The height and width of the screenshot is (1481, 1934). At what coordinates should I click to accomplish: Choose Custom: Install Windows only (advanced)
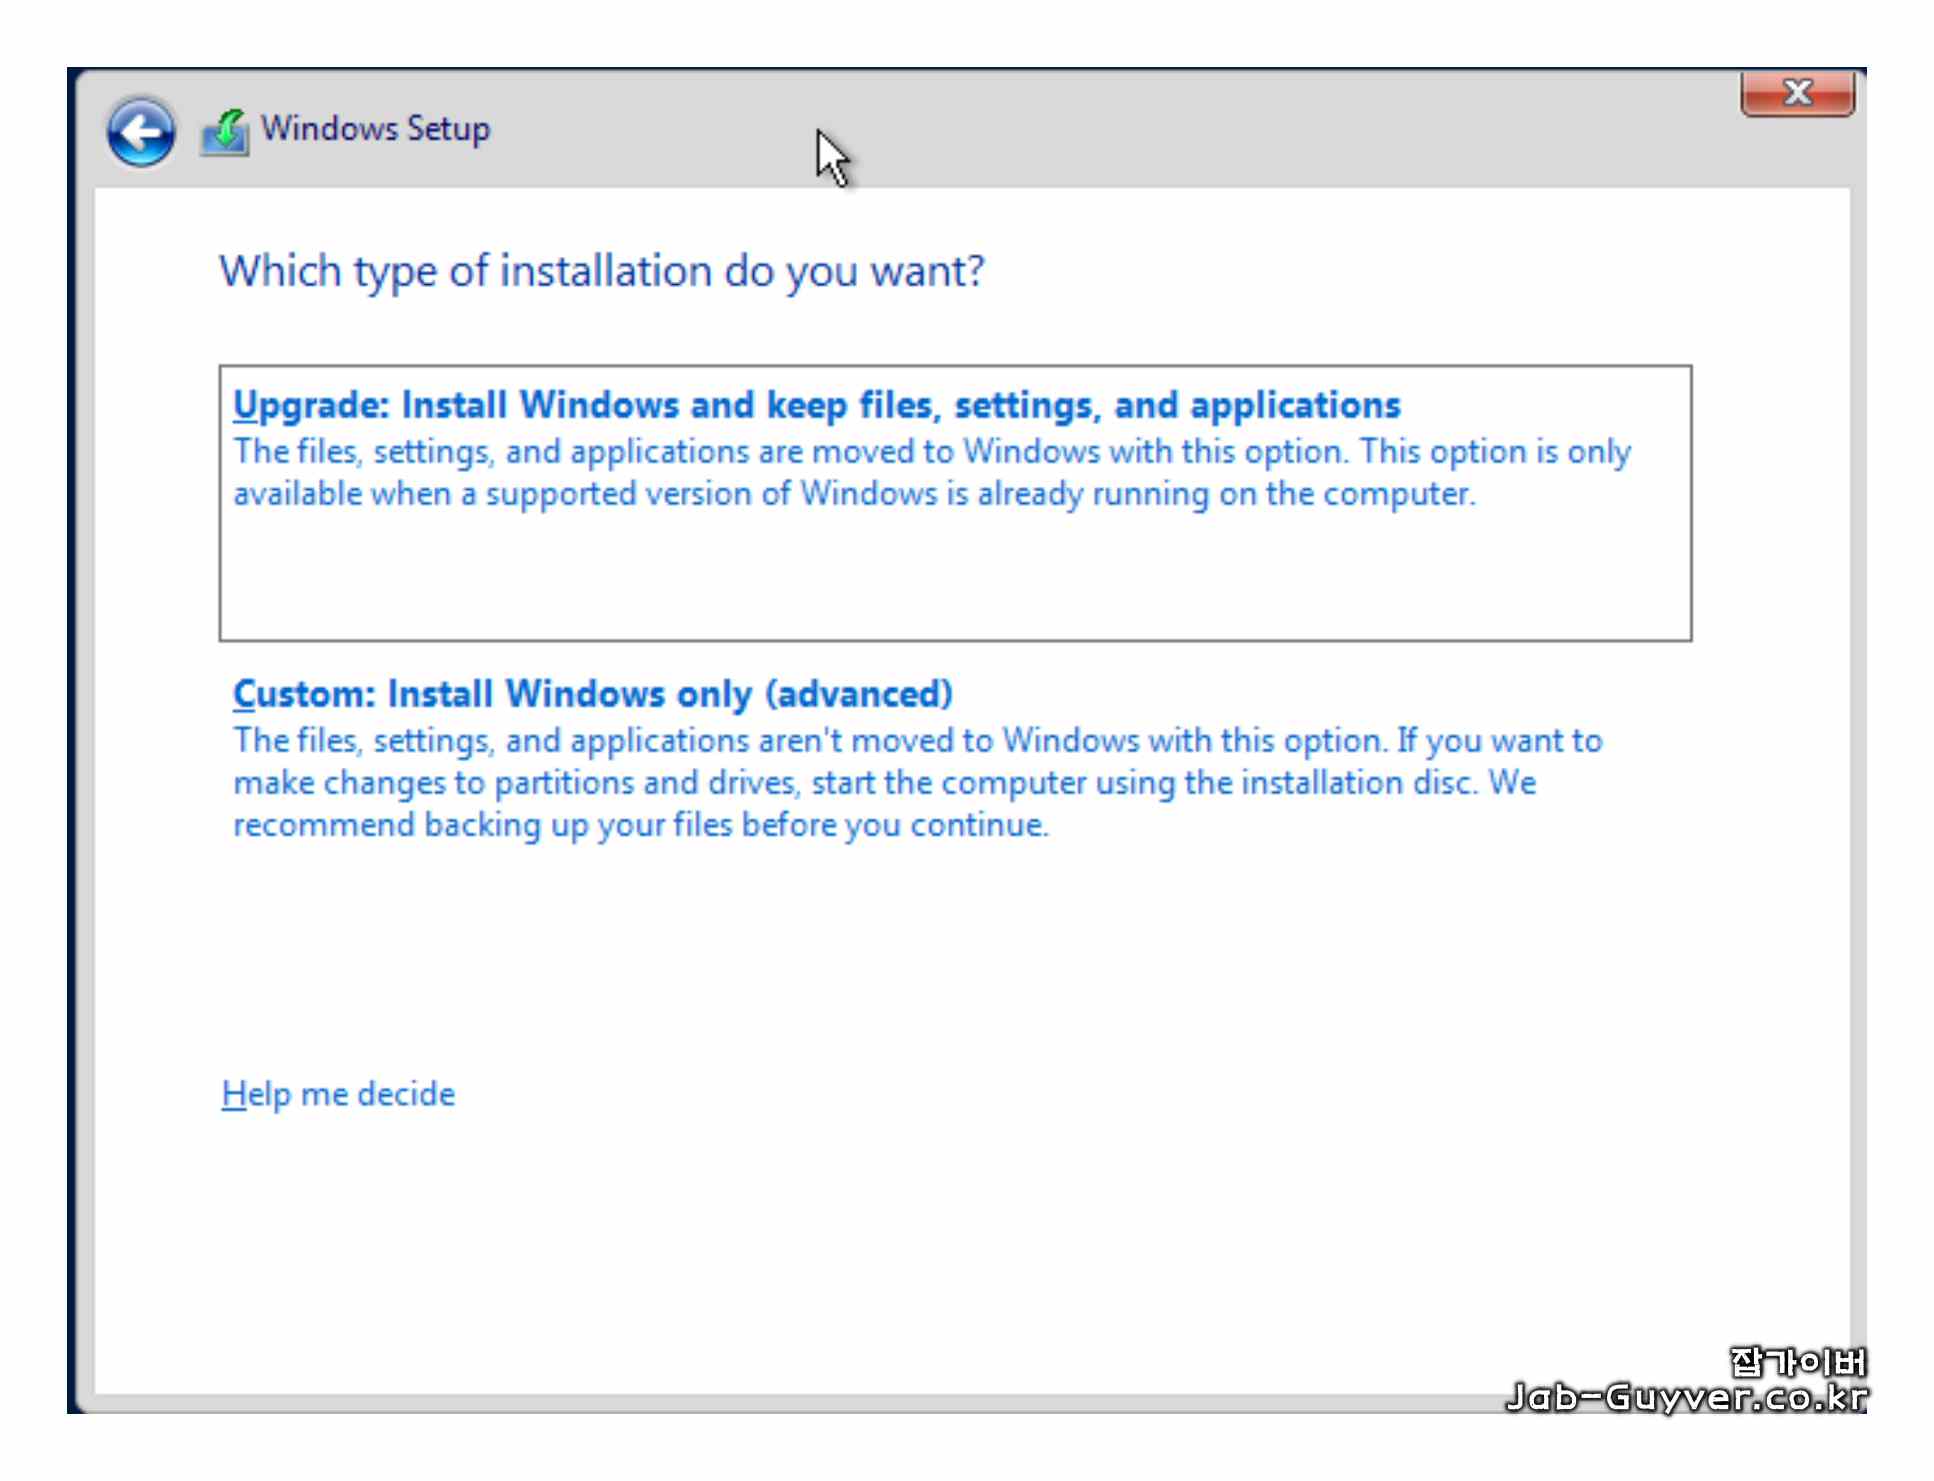[x=592, y=694]
